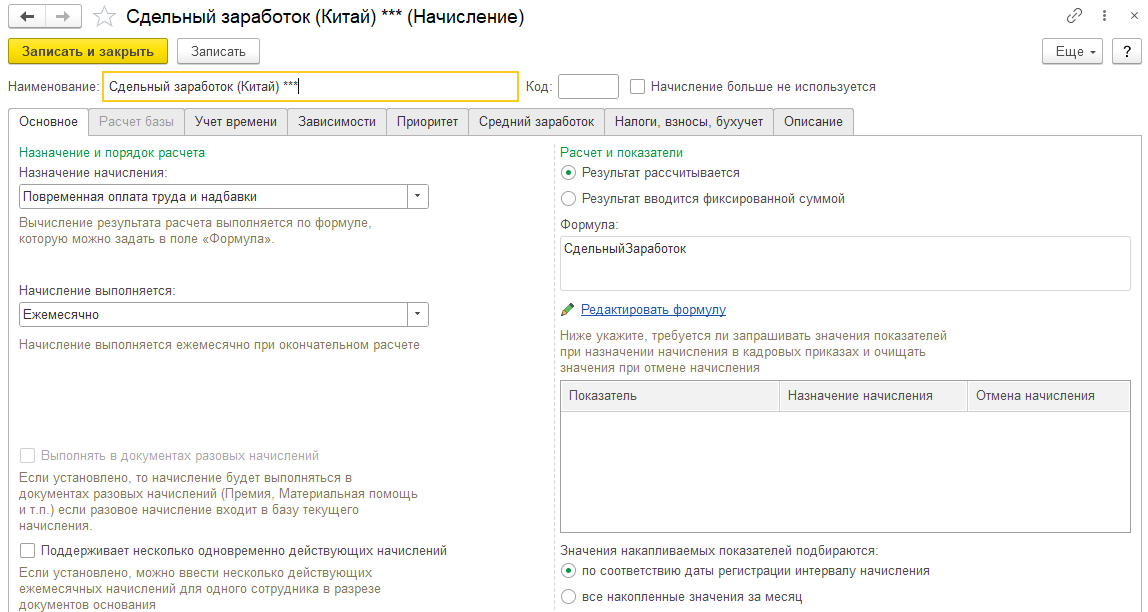This screenshot has height=612, width=1148.
Task: Open the Налоги, взносы, бухучет tab
Action: (x=689, y=122)
